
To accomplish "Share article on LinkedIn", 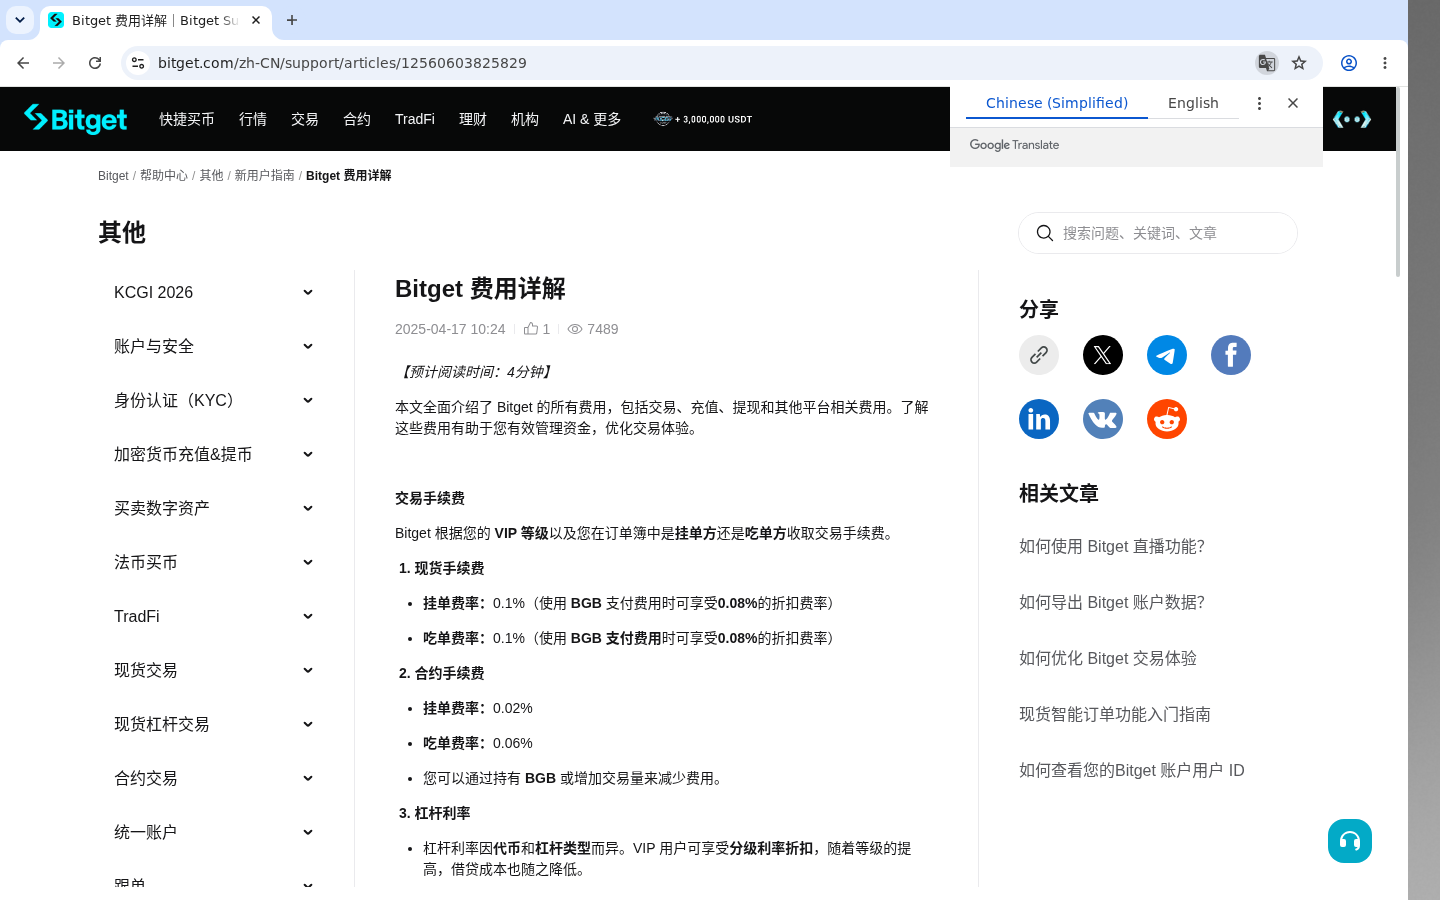I will (x=1039, y=419).
